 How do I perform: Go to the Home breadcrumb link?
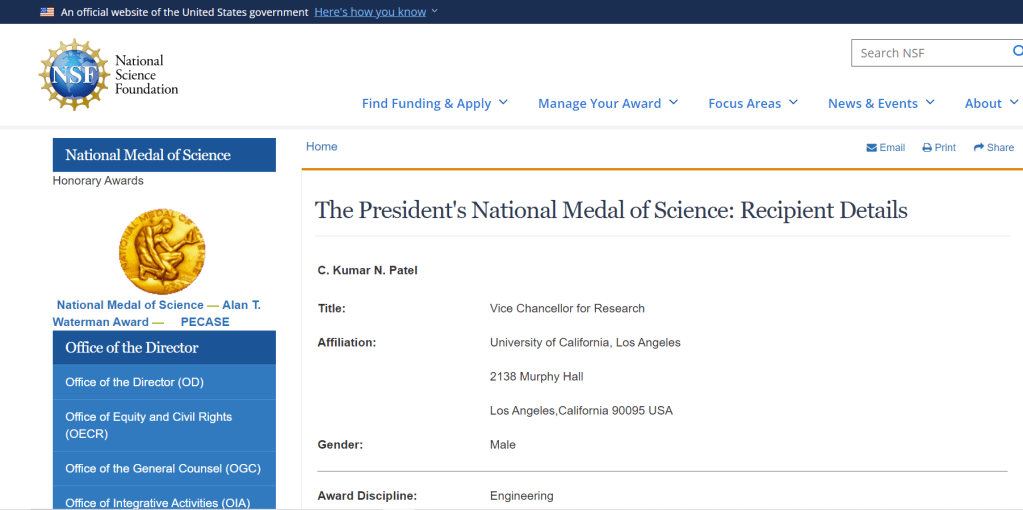(x=322, y=147)
